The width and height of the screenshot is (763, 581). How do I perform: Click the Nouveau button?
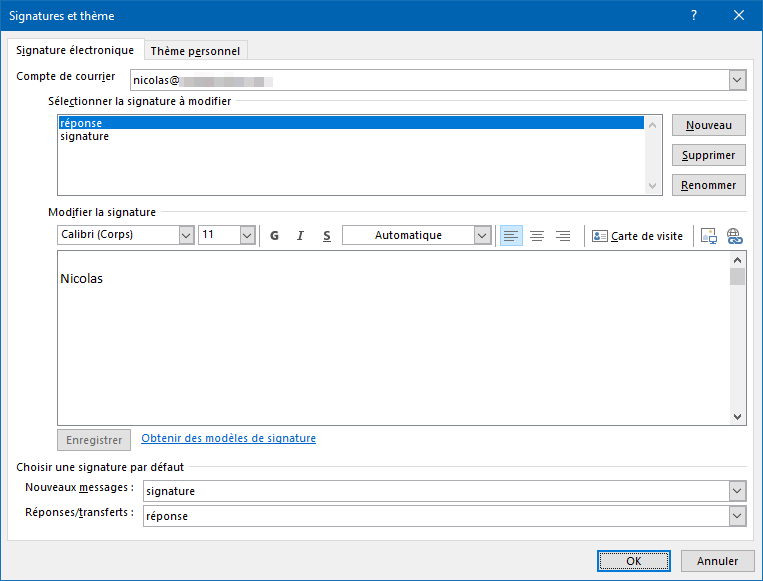coord(708,125)
